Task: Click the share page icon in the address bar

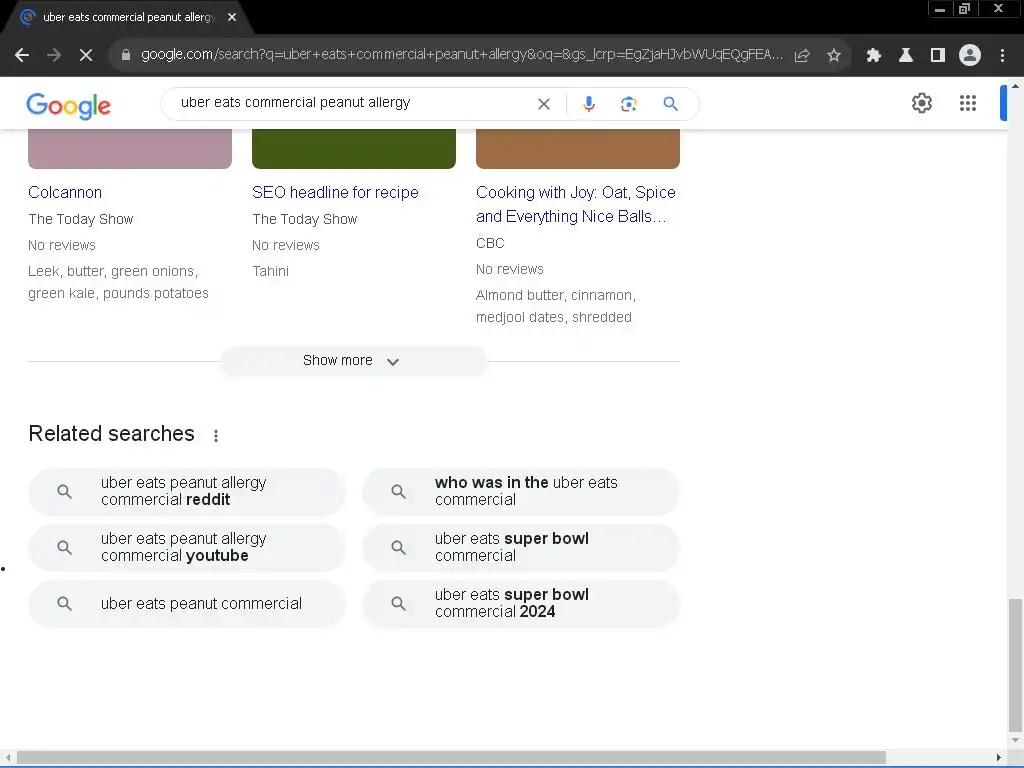Action: click(x=802, y=56)
